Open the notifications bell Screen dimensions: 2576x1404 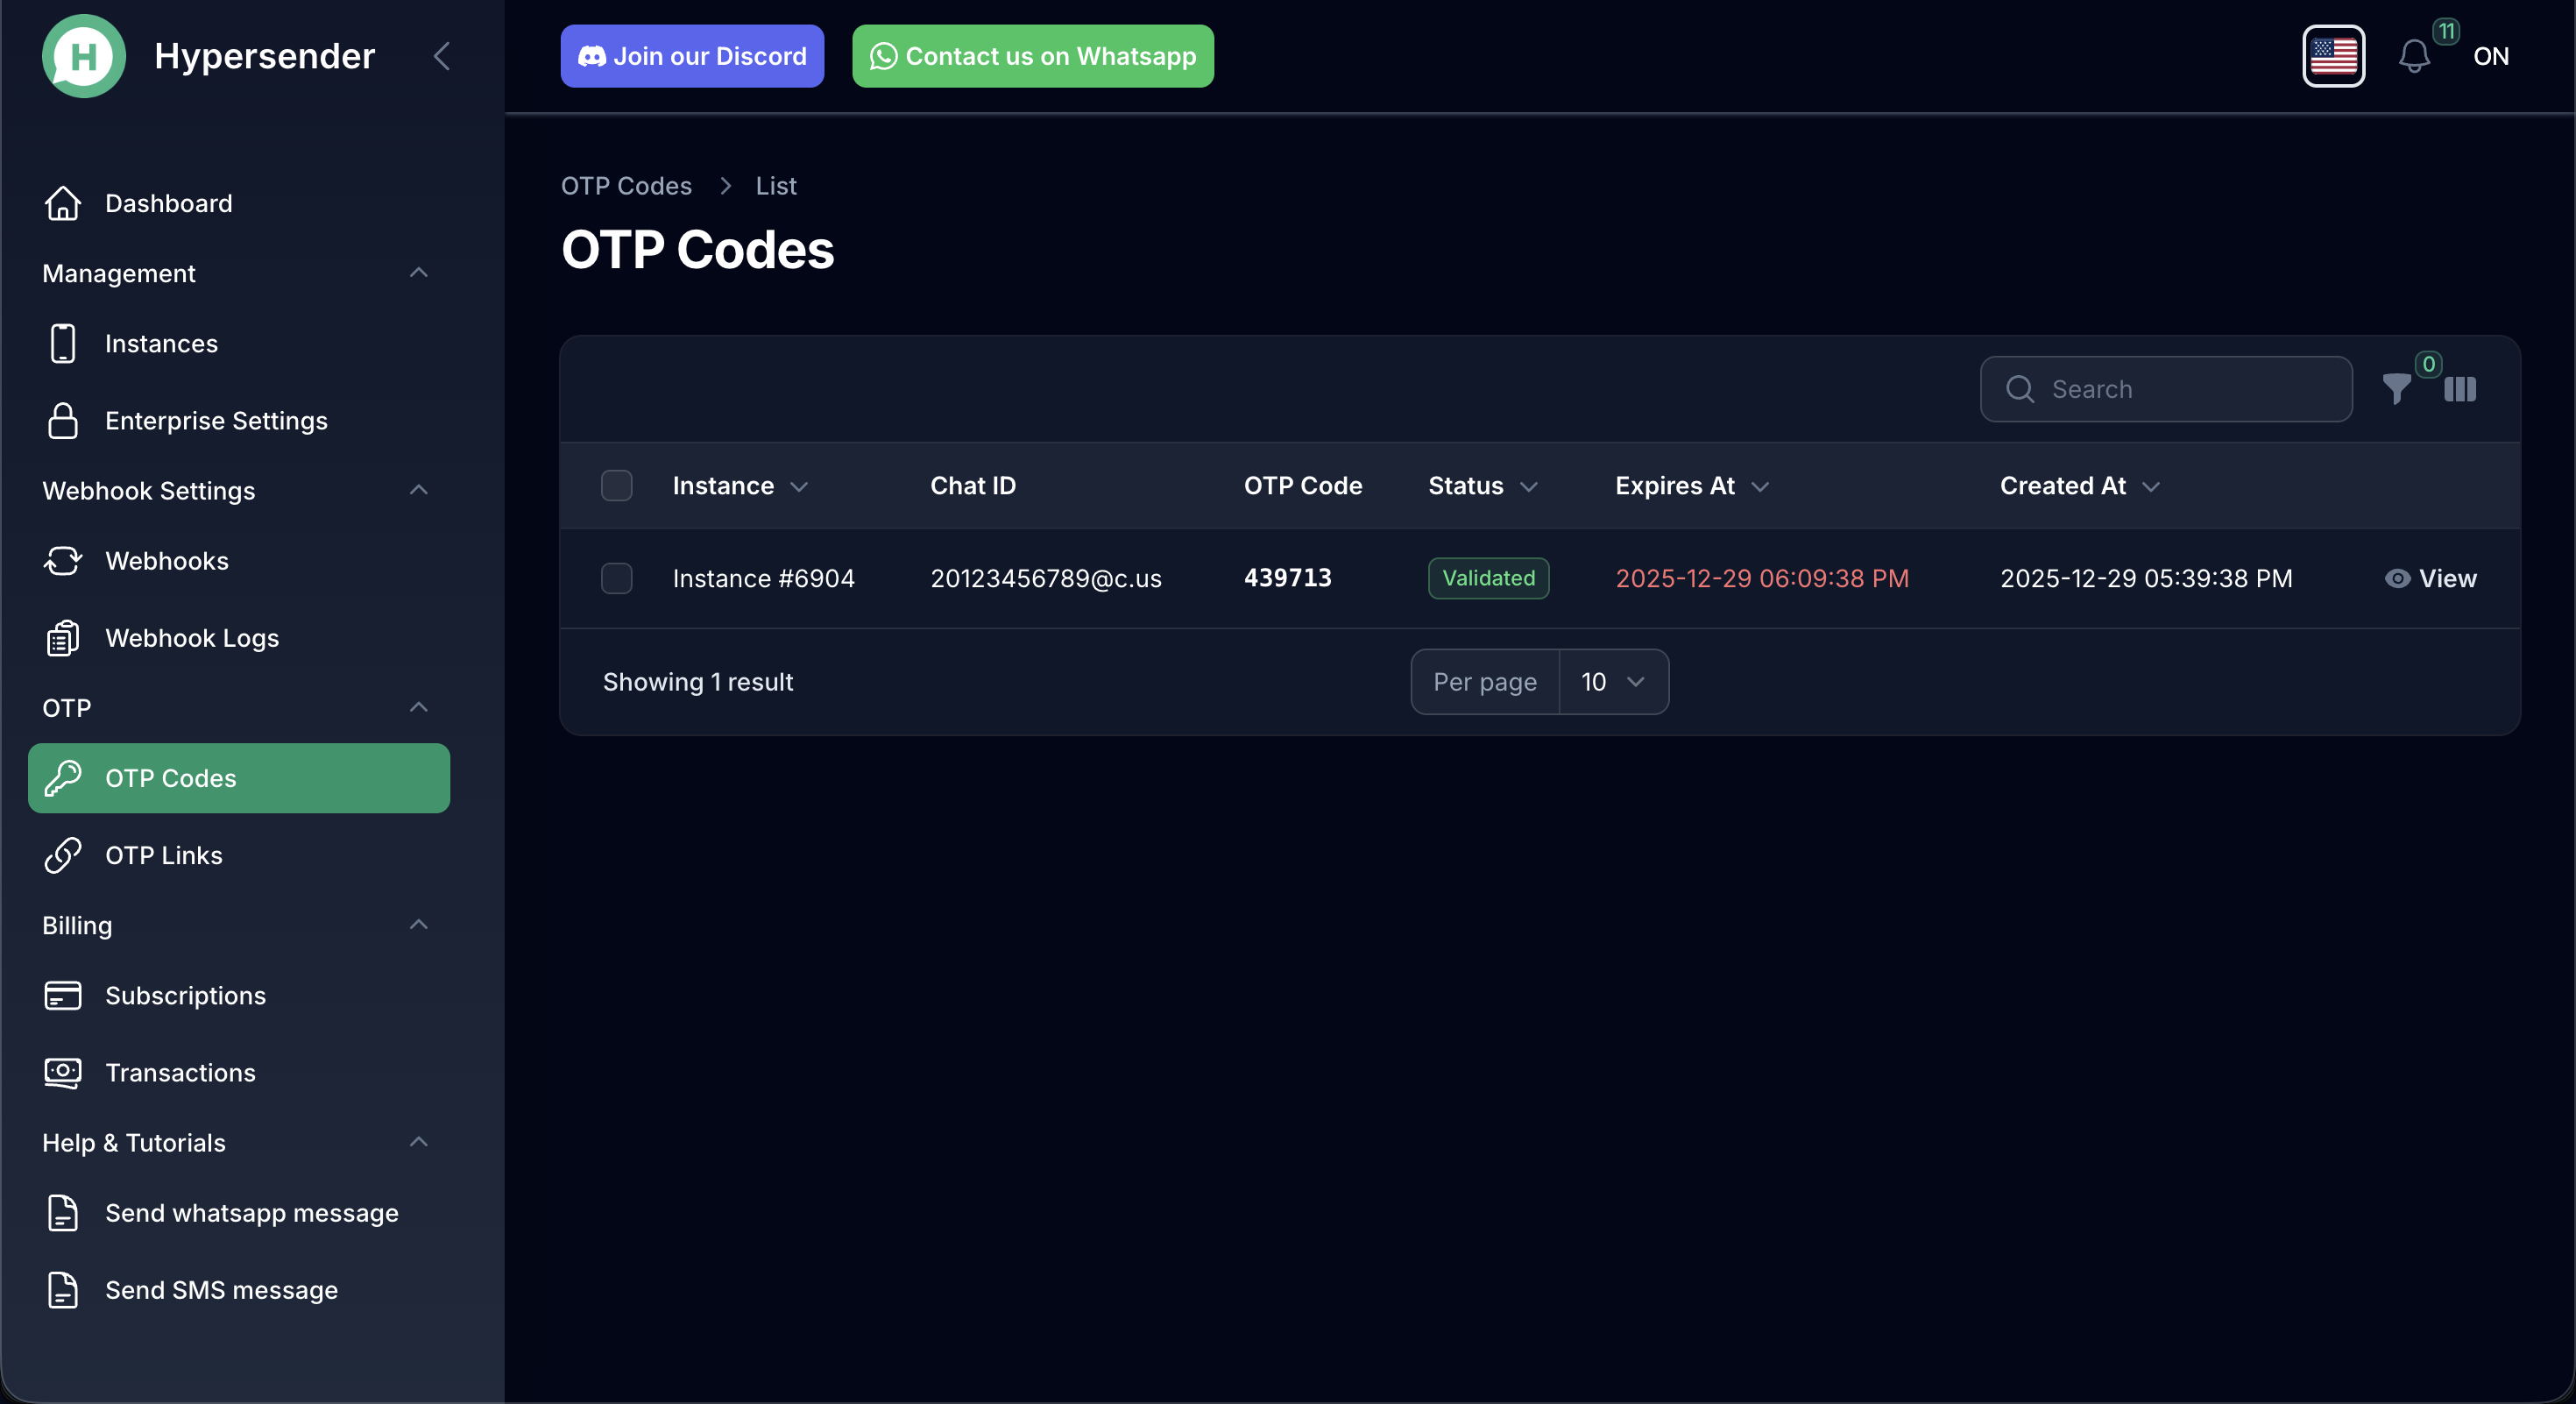[2416, 56]
